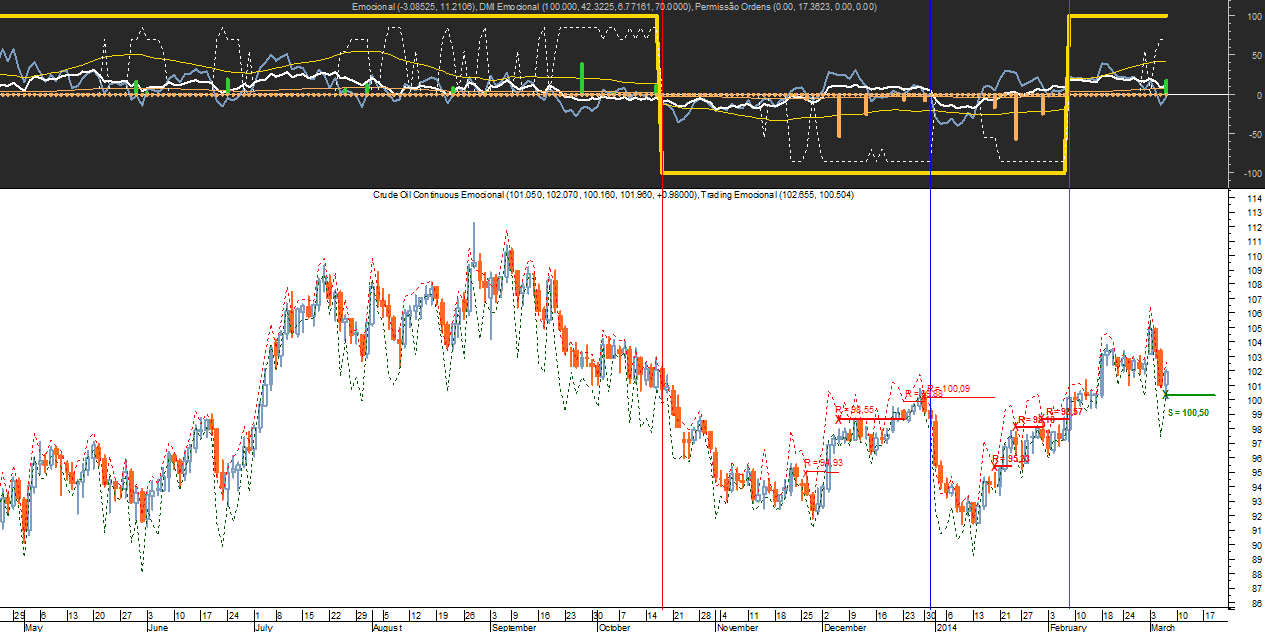Click the R = 98,55 resistance label
Image resolution: width=1265 pixels, height=632 pixels.
856,410
